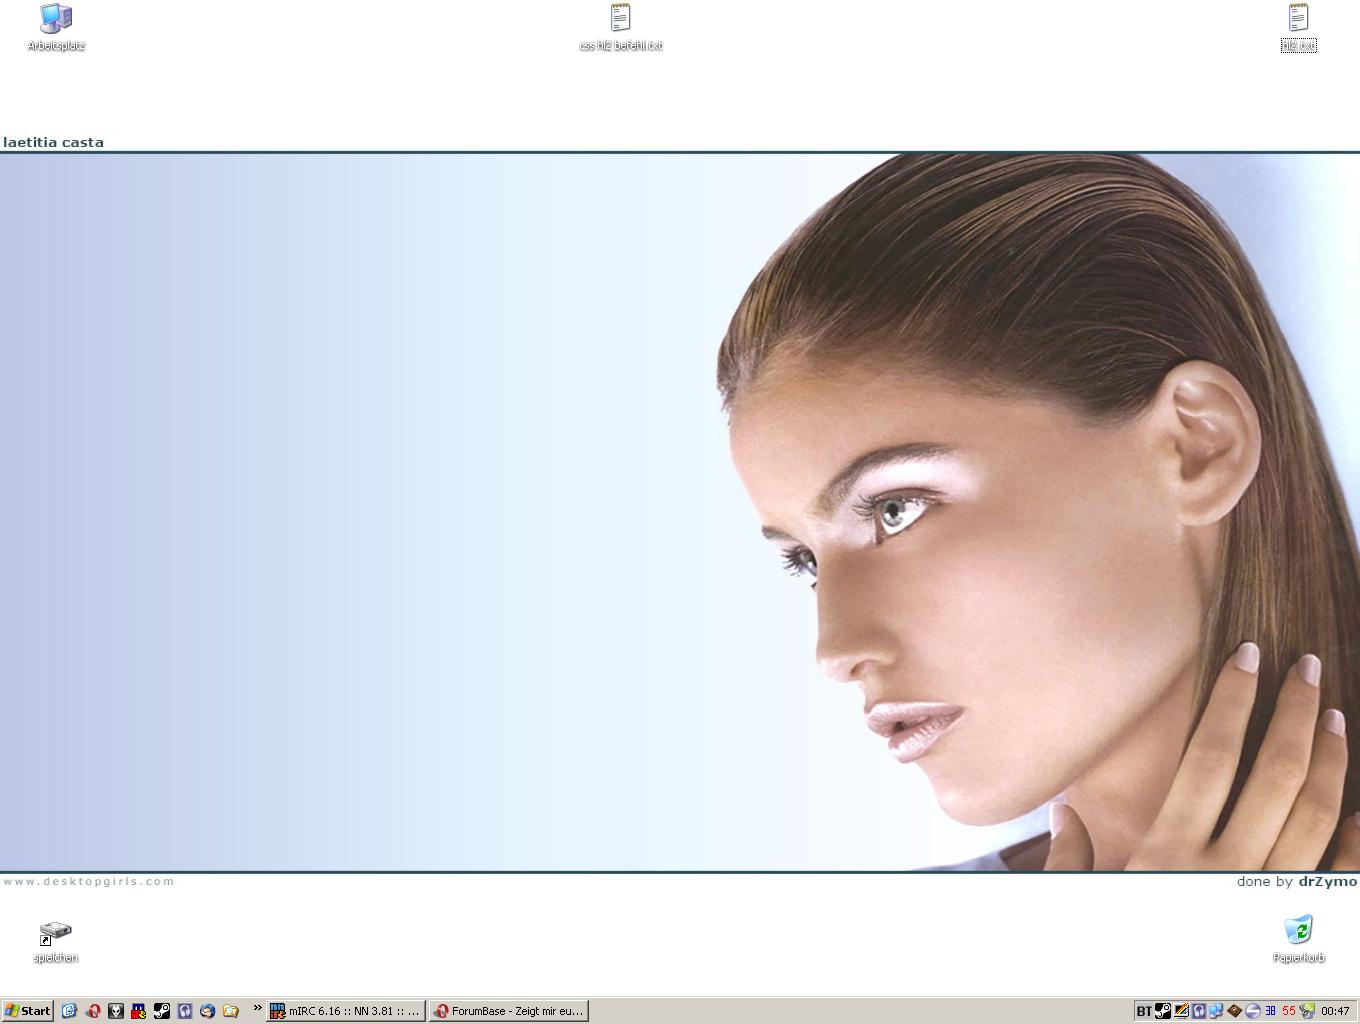
Task: Open the folder icon in quick launch
Action: click(x=231, y=1011)
